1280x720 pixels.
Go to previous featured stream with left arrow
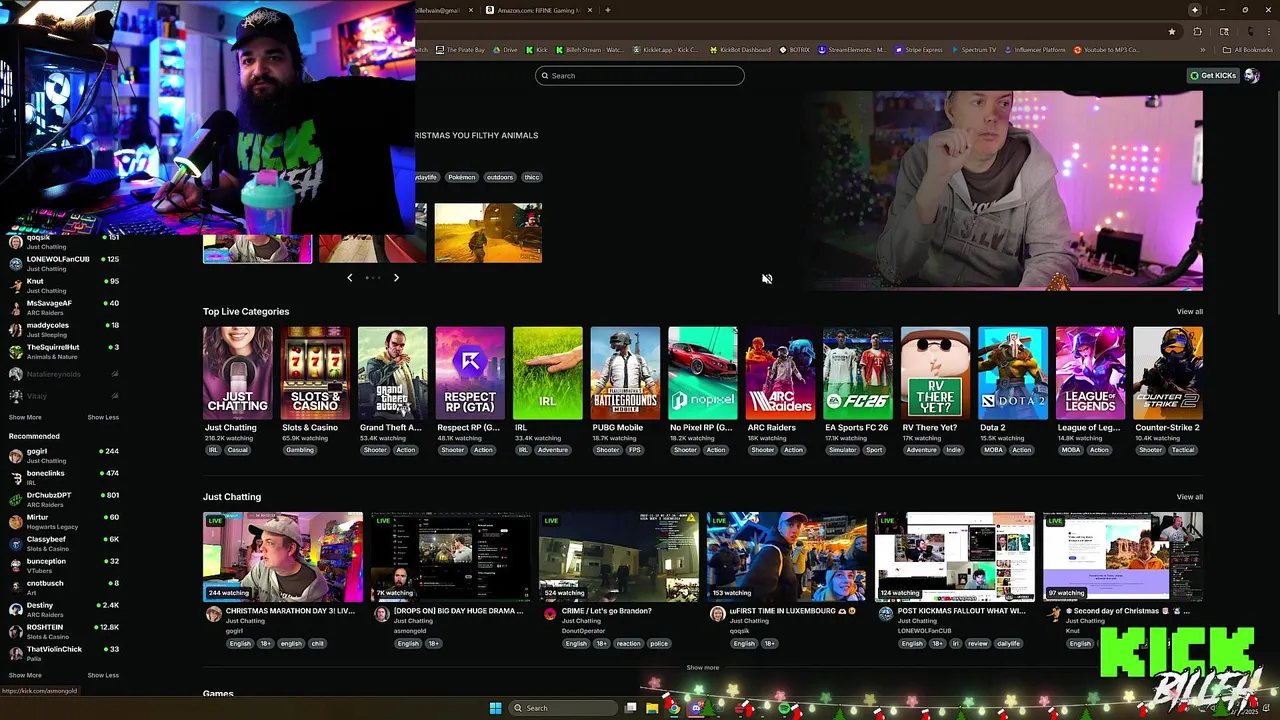click(x=349, y=278)
